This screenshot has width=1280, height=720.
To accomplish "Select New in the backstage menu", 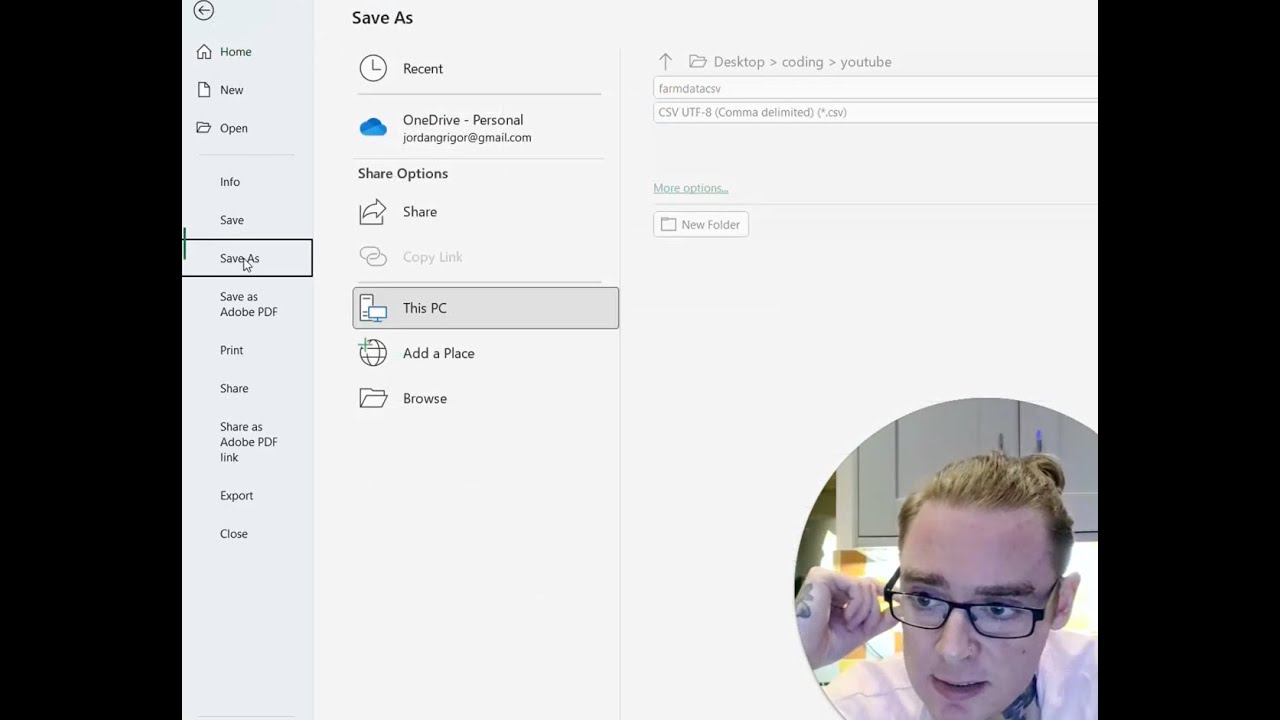I will [x=231, y=90].
